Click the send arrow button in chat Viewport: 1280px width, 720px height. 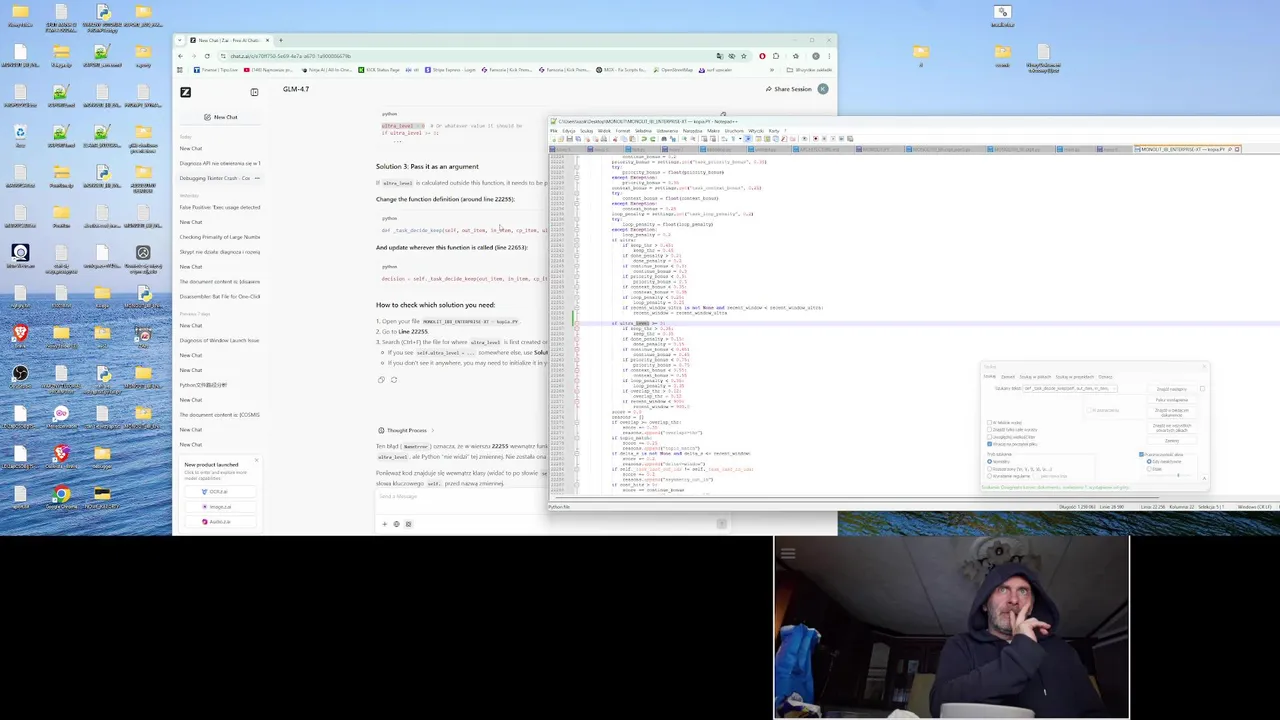point(722,524)
